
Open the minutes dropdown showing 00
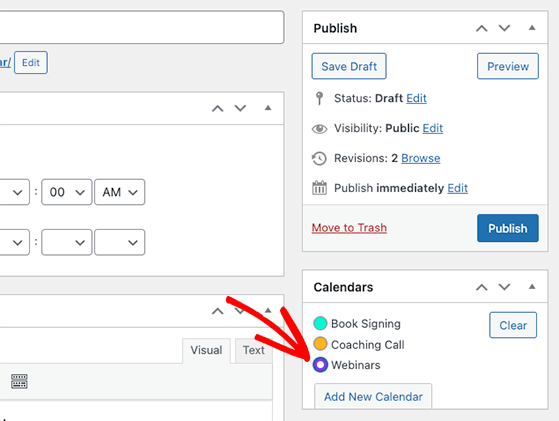67,192
